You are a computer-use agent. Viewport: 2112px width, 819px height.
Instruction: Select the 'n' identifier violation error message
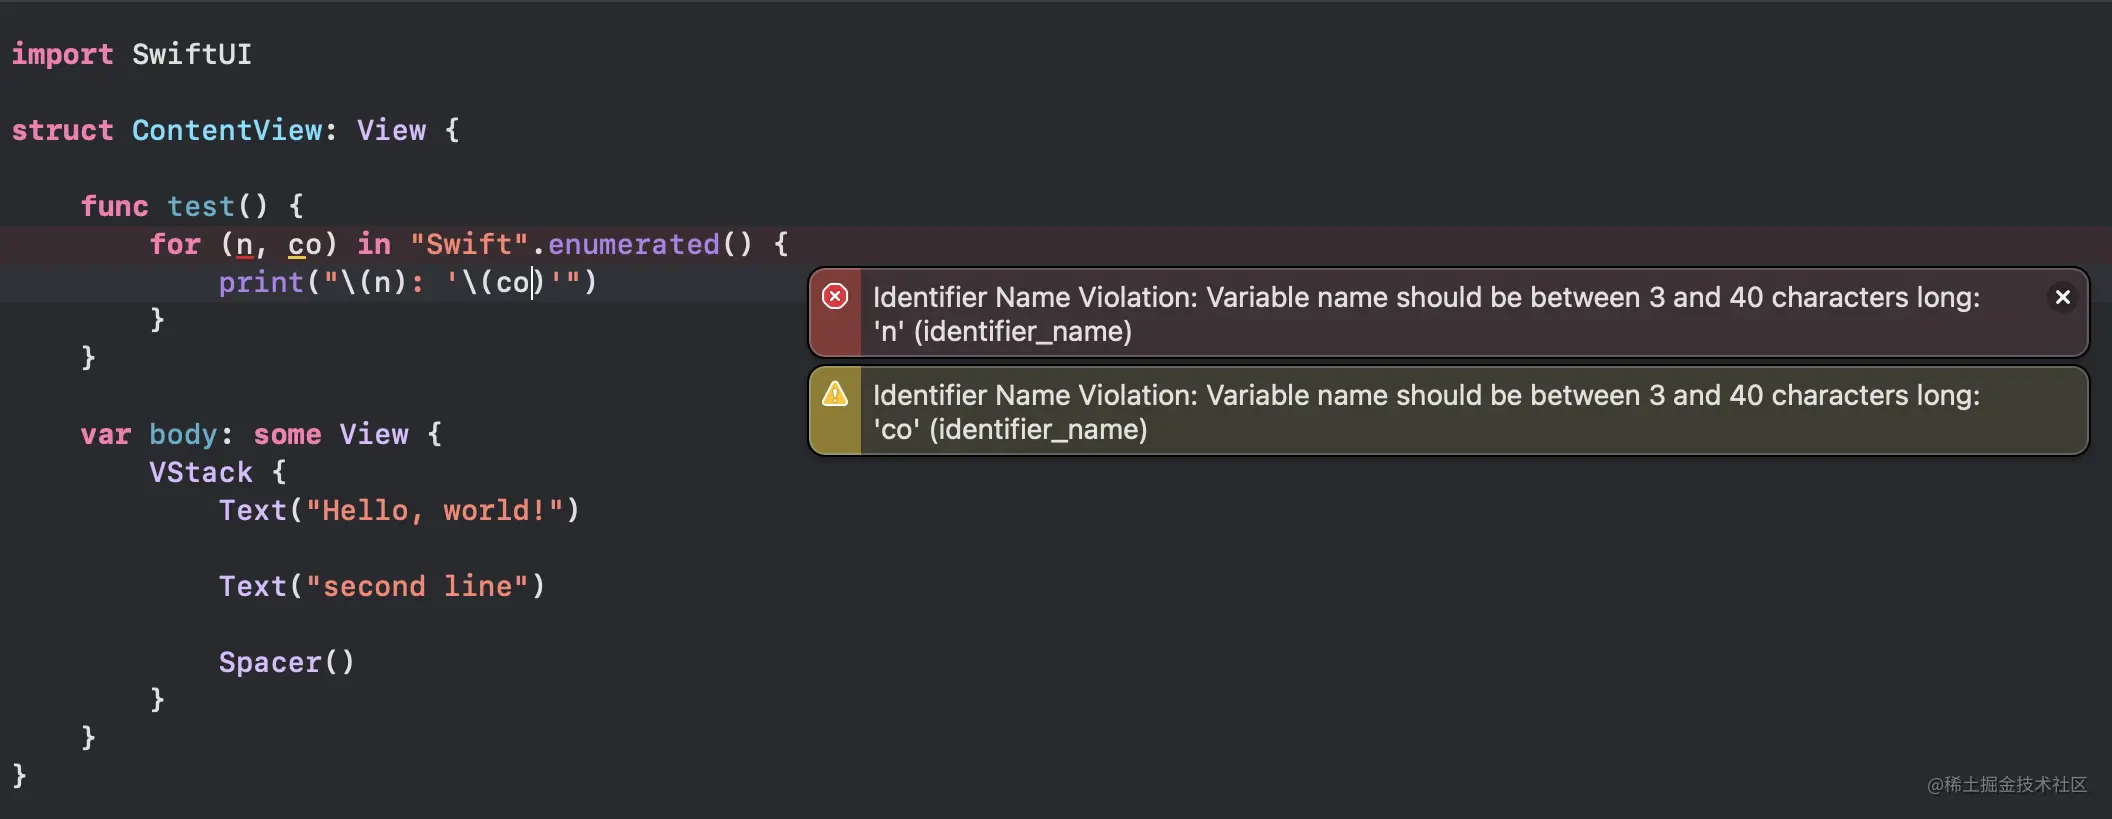[1425, 314]
